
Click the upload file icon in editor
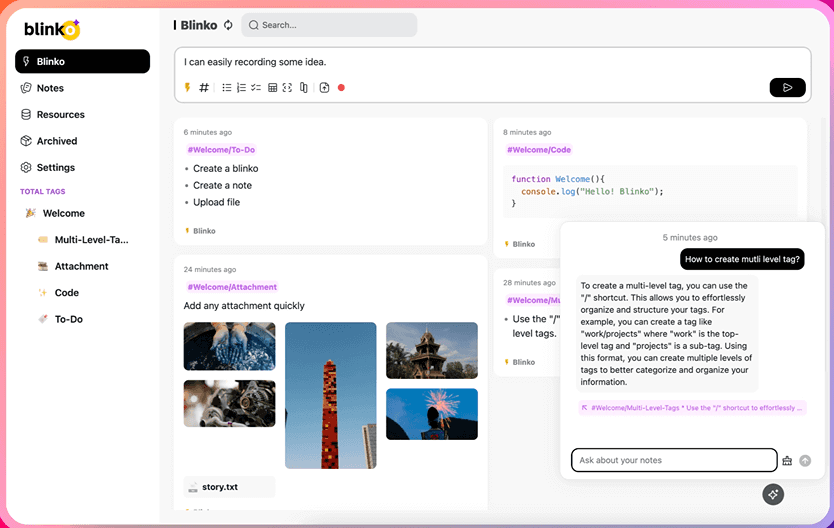click(x=324, y=88)
